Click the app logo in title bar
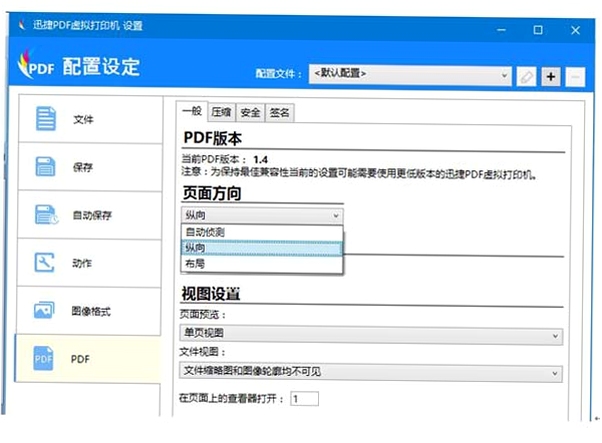 click(x=22, y=25)
